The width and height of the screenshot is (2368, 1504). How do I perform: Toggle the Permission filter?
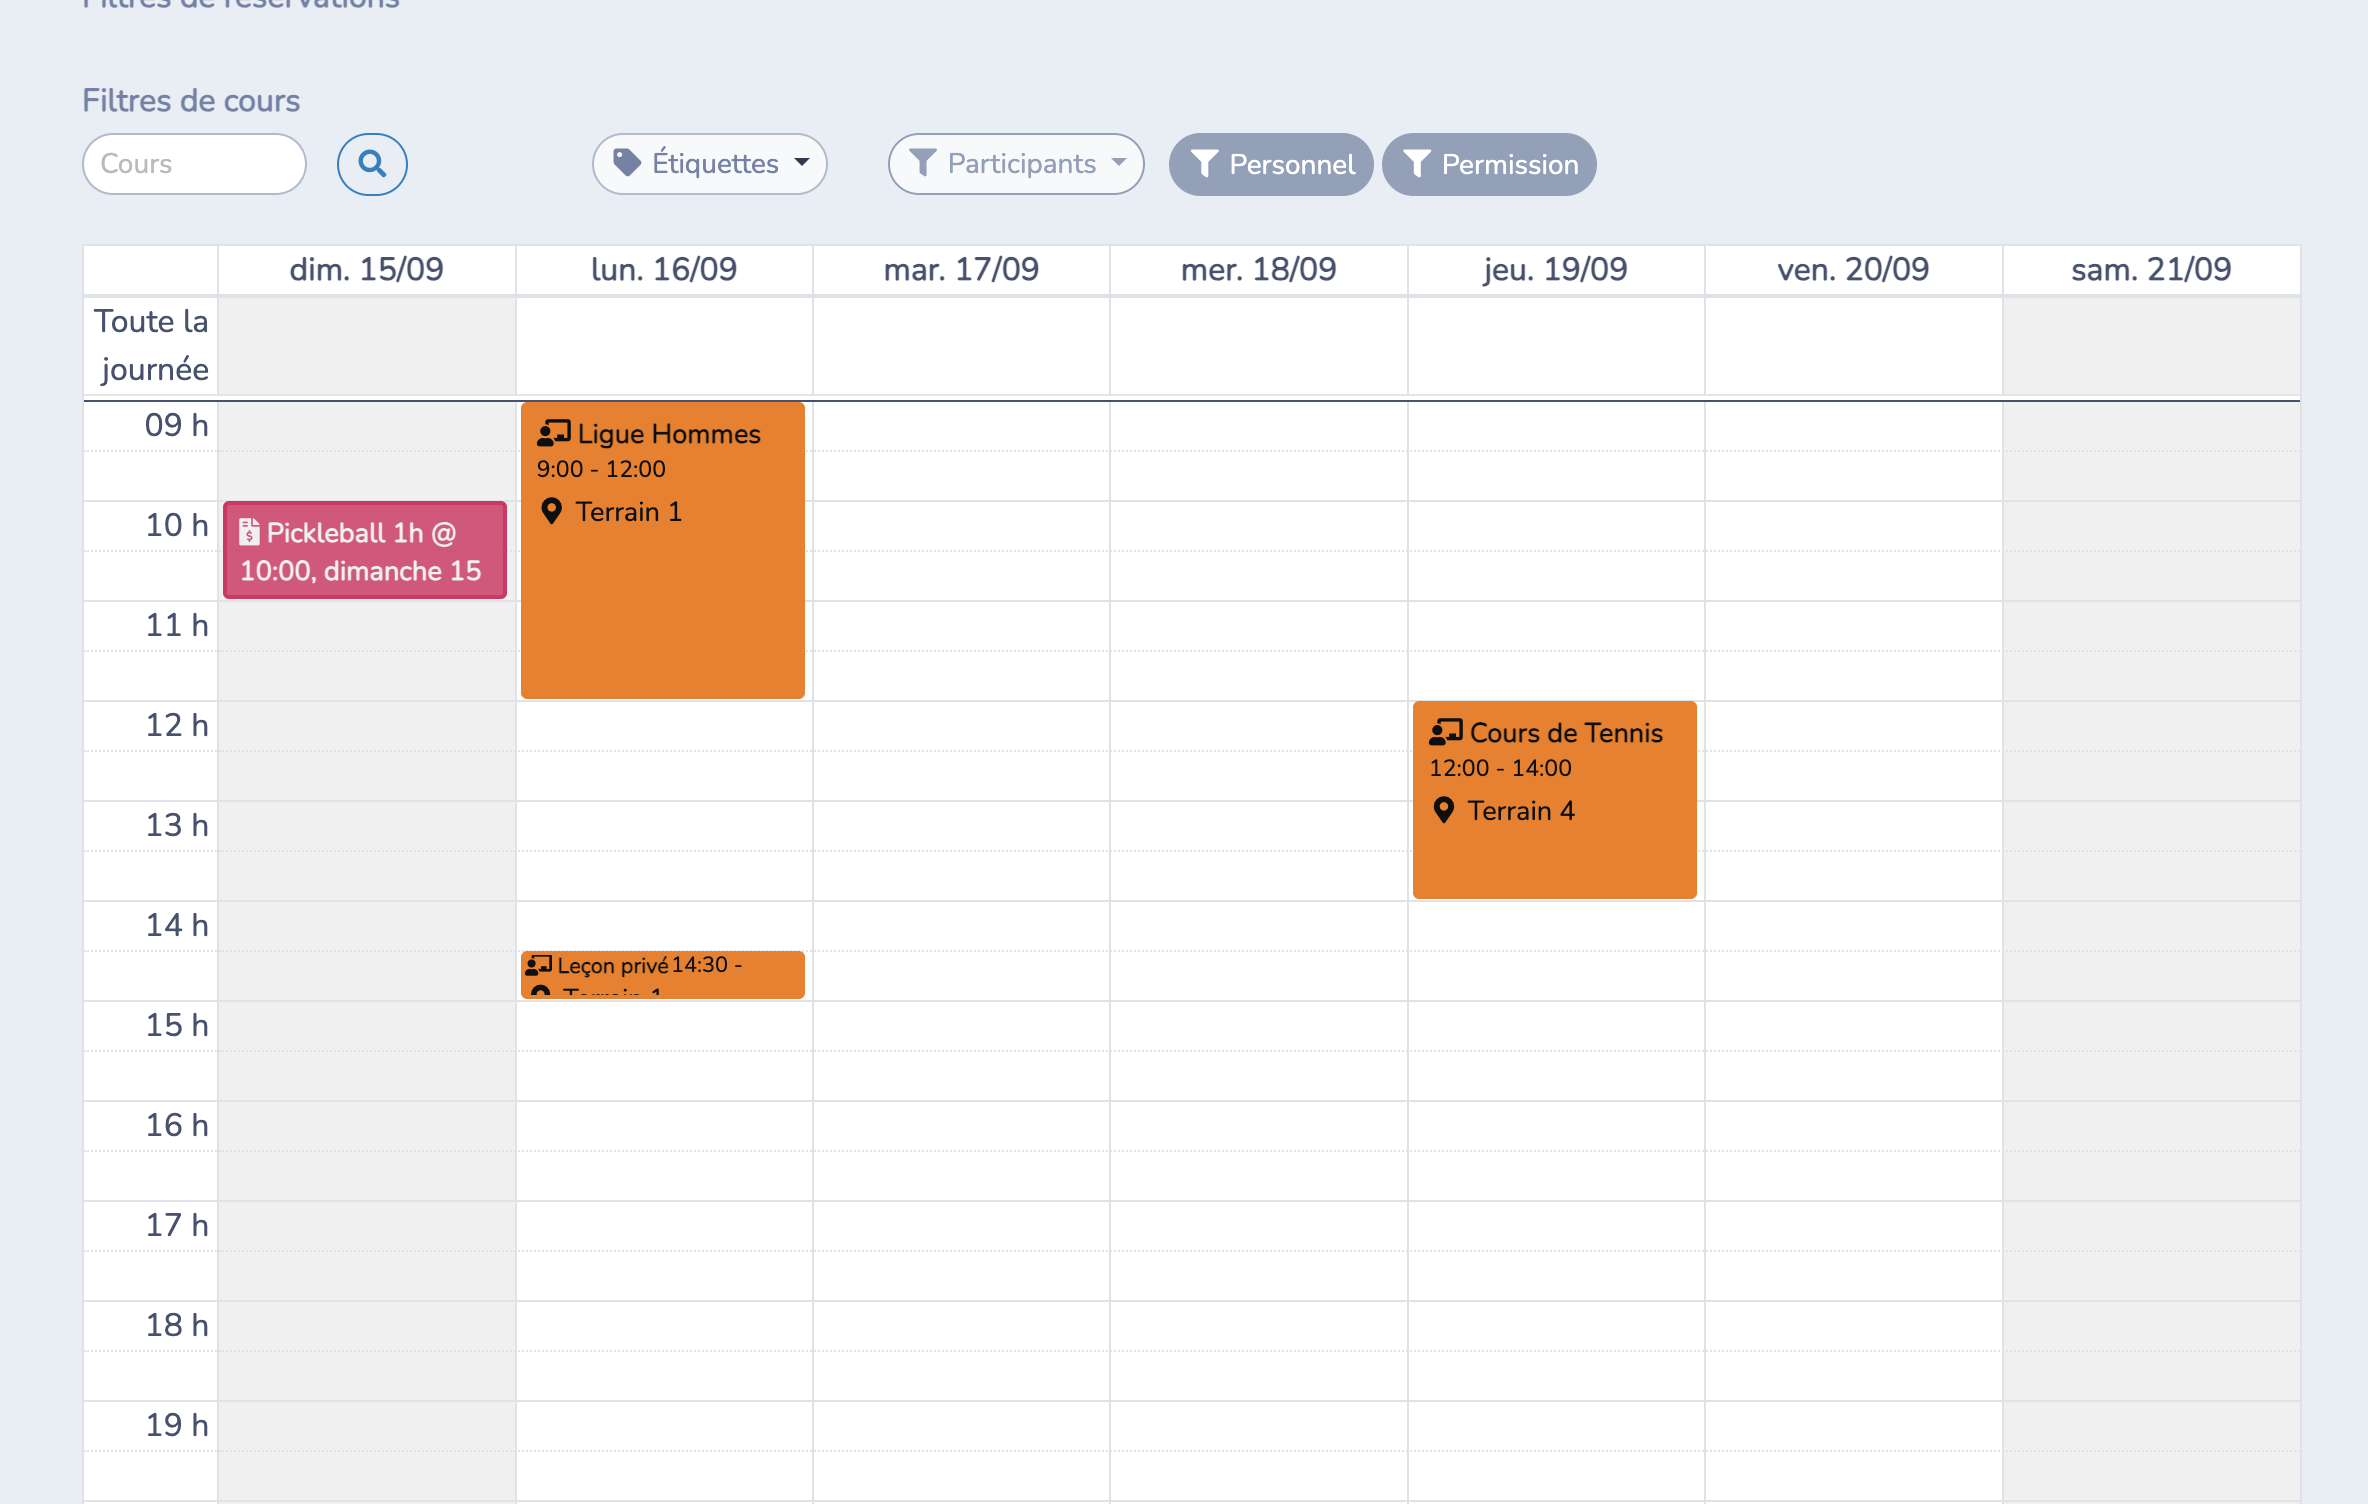(x=1489, y=164)
